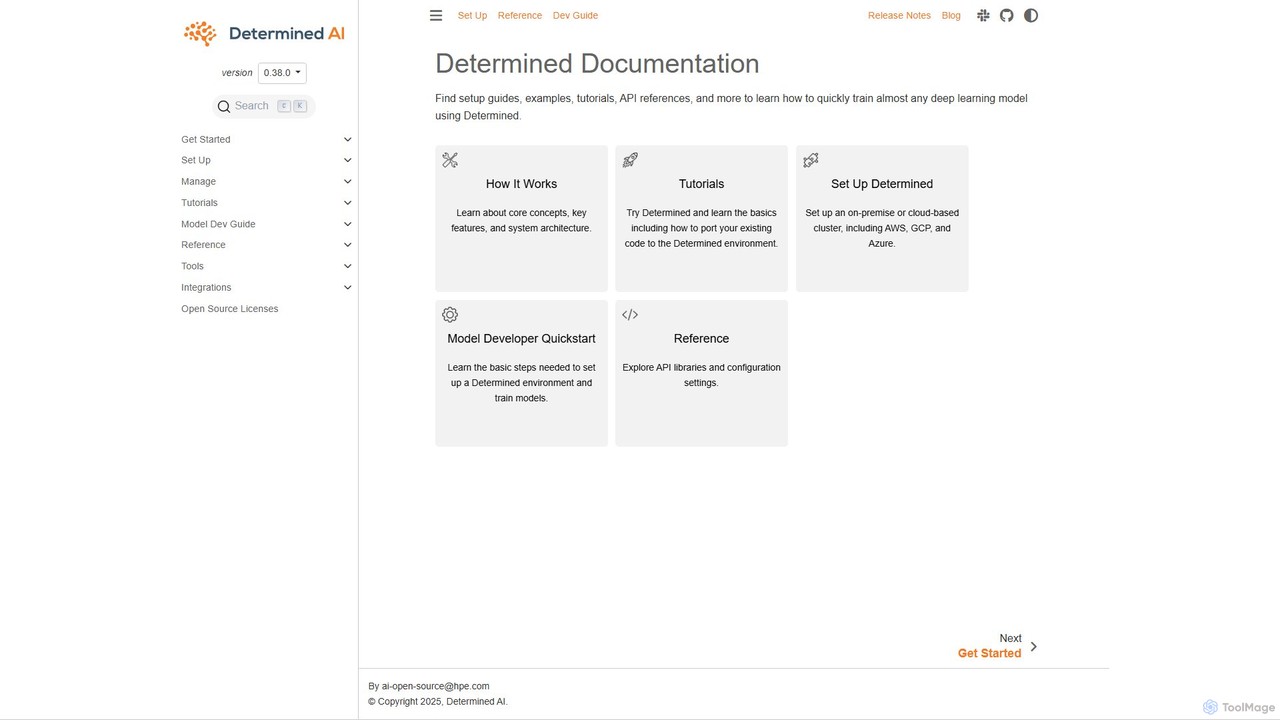Click the tools icon on How It Works card
The width and height of the screenshot is (1280, 720).
coord(450,160)
